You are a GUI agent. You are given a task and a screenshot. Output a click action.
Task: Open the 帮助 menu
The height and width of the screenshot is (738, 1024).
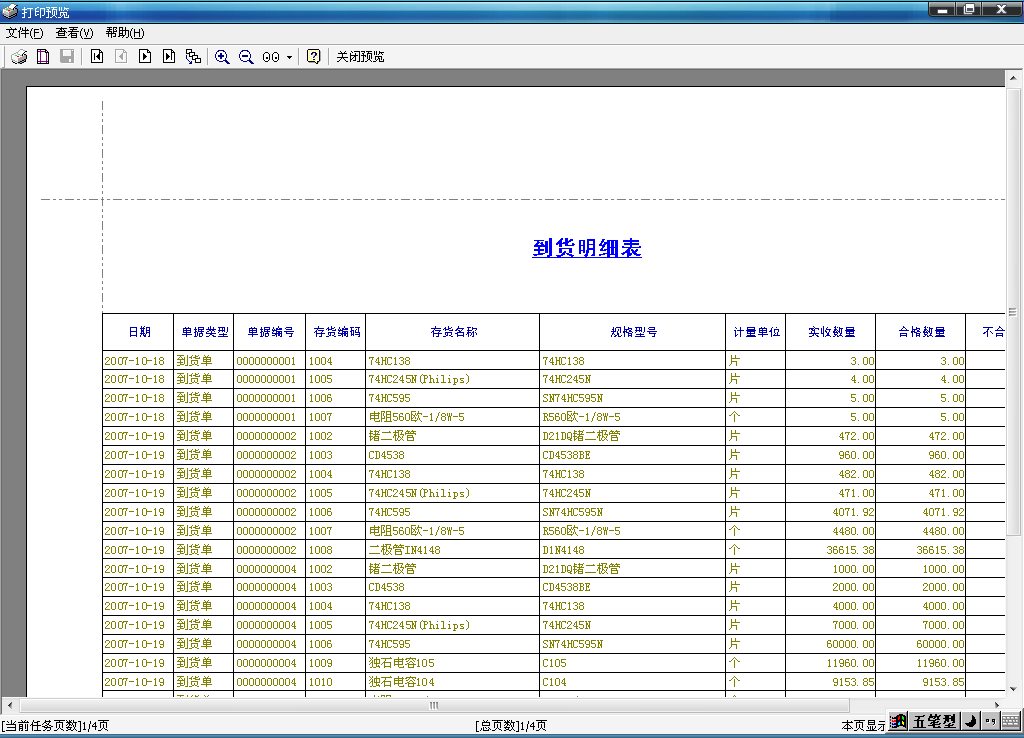124,33
